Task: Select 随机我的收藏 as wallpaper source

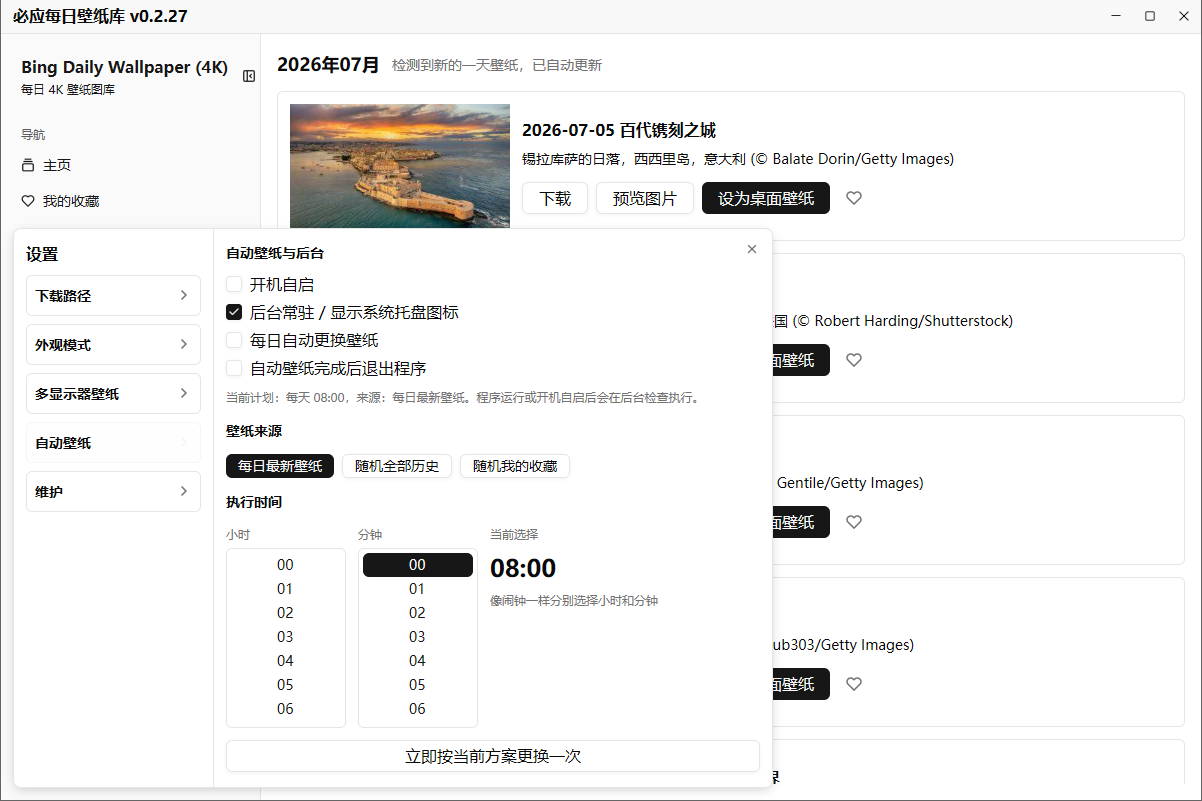Action: [515, 466]
